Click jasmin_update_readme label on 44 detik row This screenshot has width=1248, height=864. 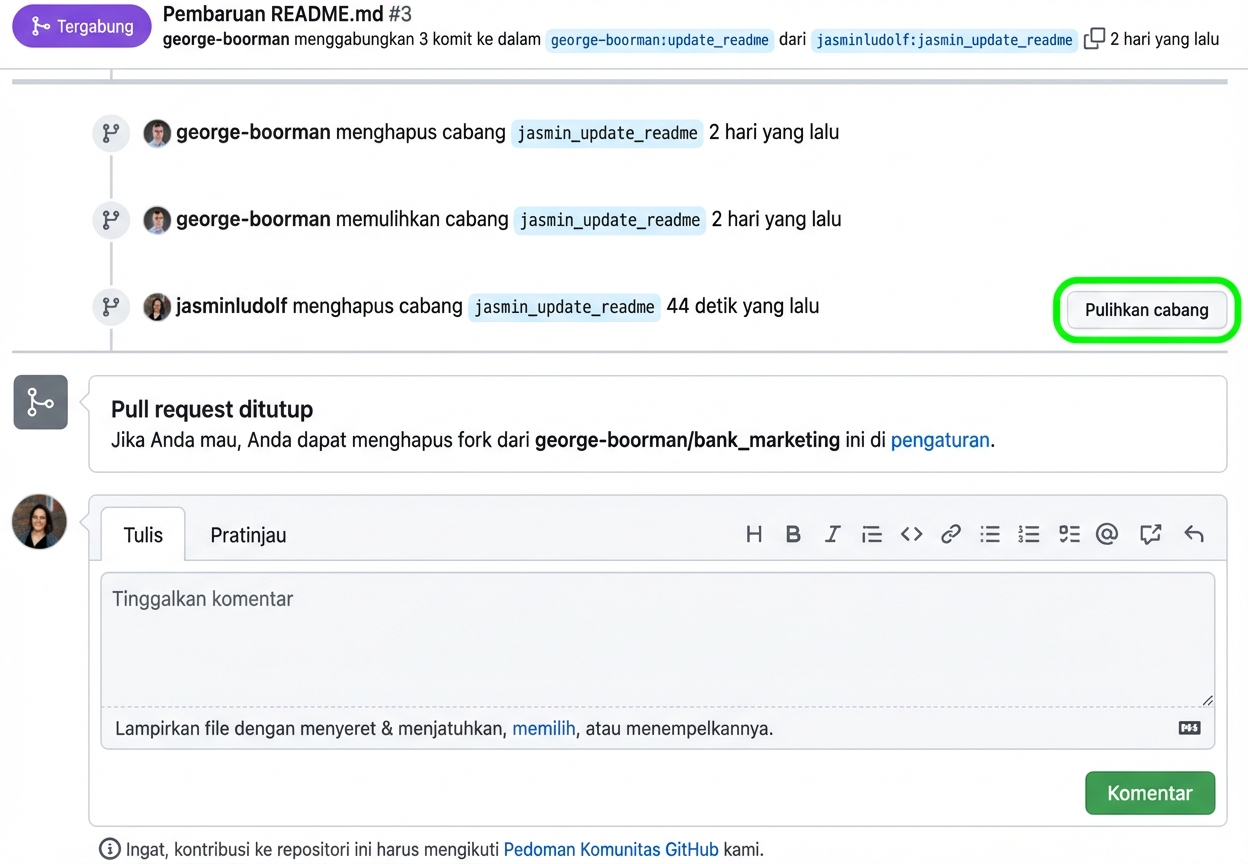[x=564, y=307]
